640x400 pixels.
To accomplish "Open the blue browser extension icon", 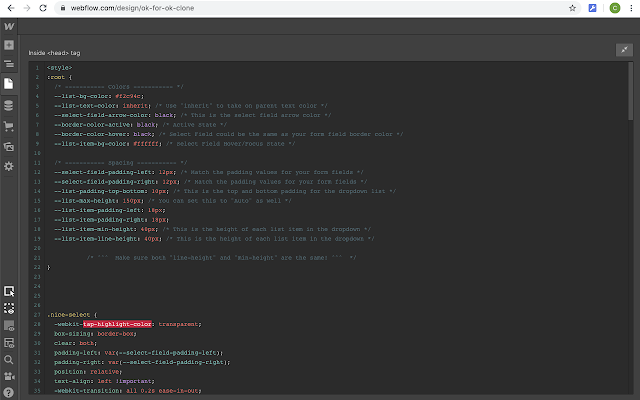I will [593, 8].
